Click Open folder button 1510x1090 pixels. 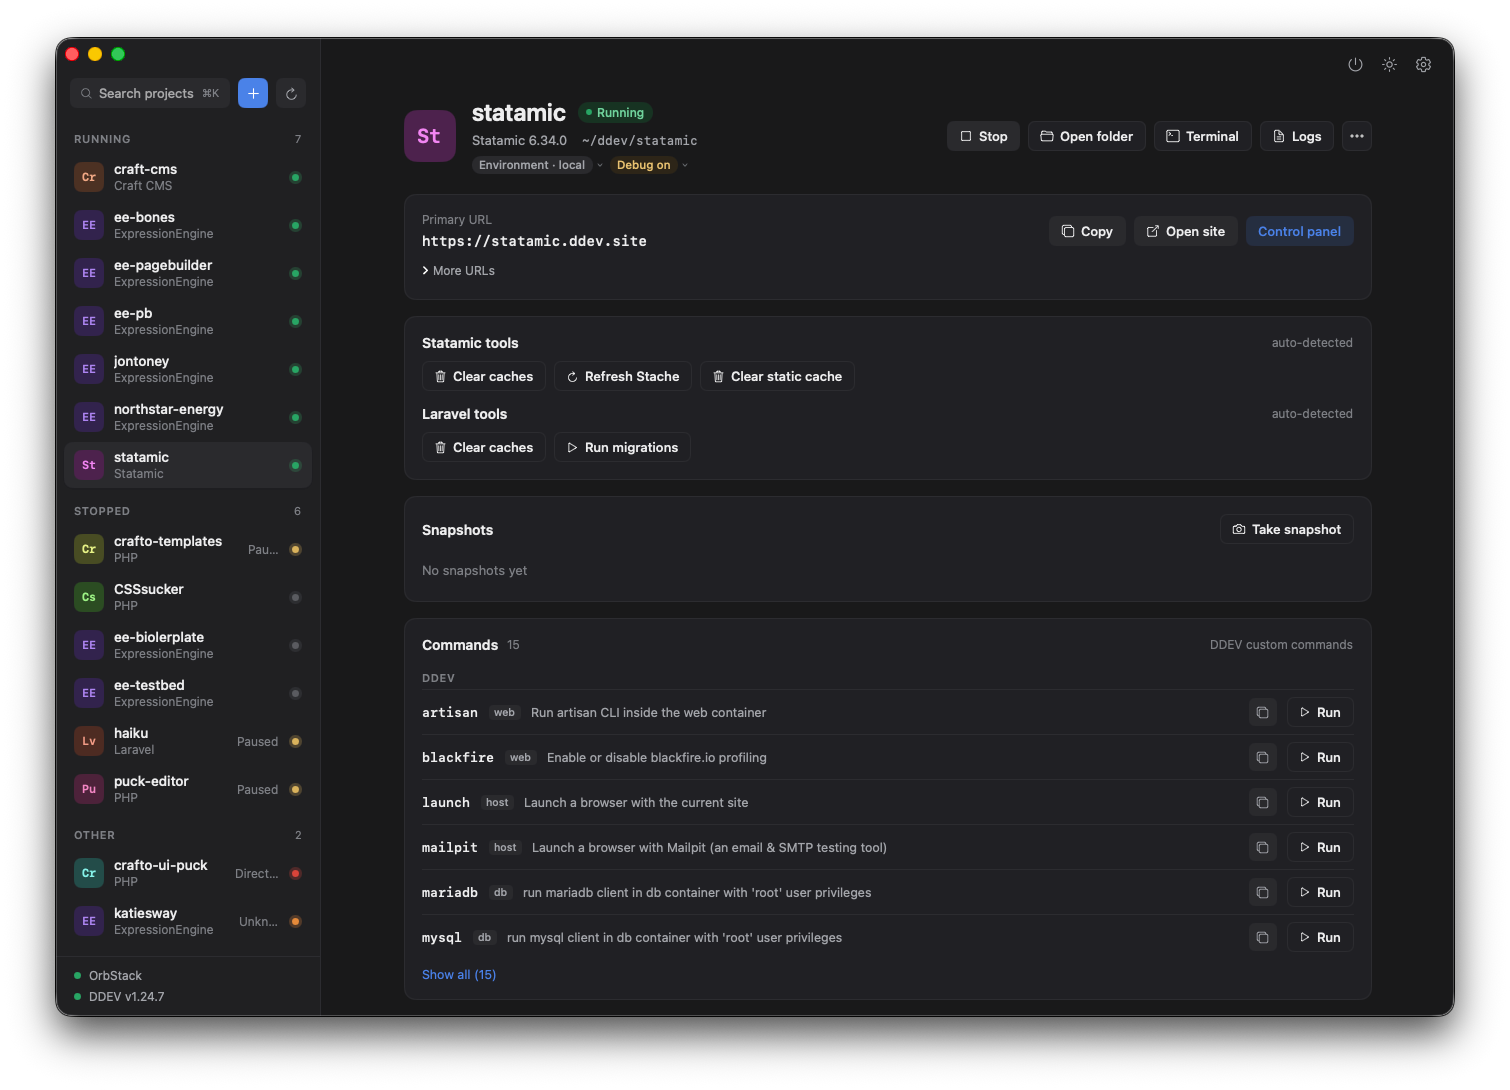tap(1087, 136)
